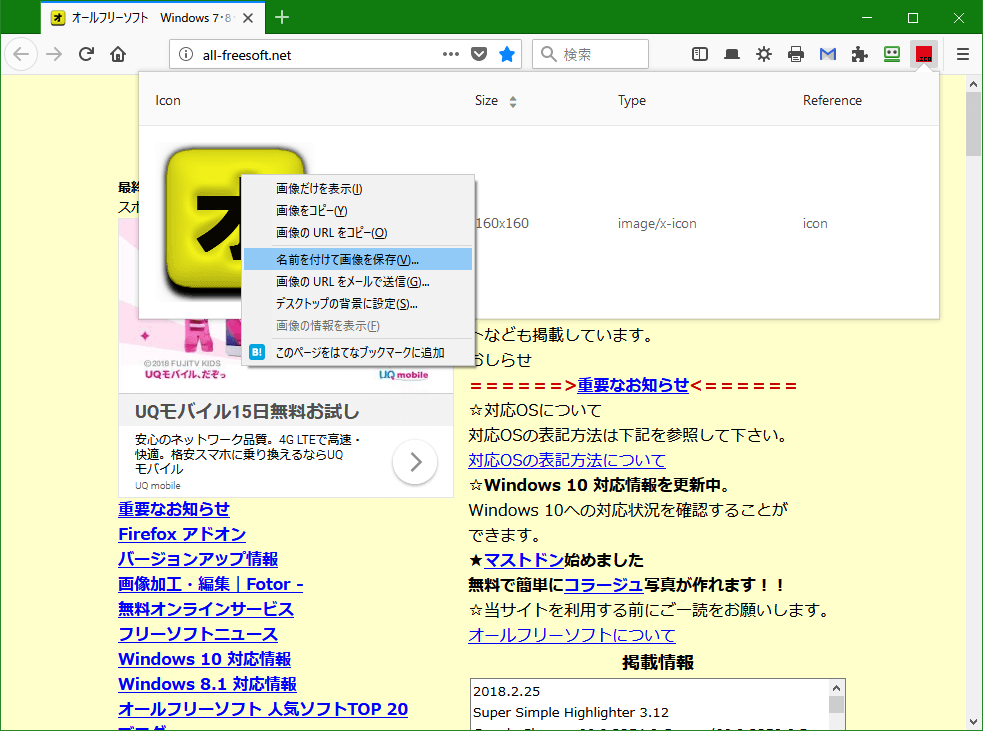This screenshot has width=983, height=731.
Task: Open バージョンアップ情報 link
Action: [x=198, y=559]
